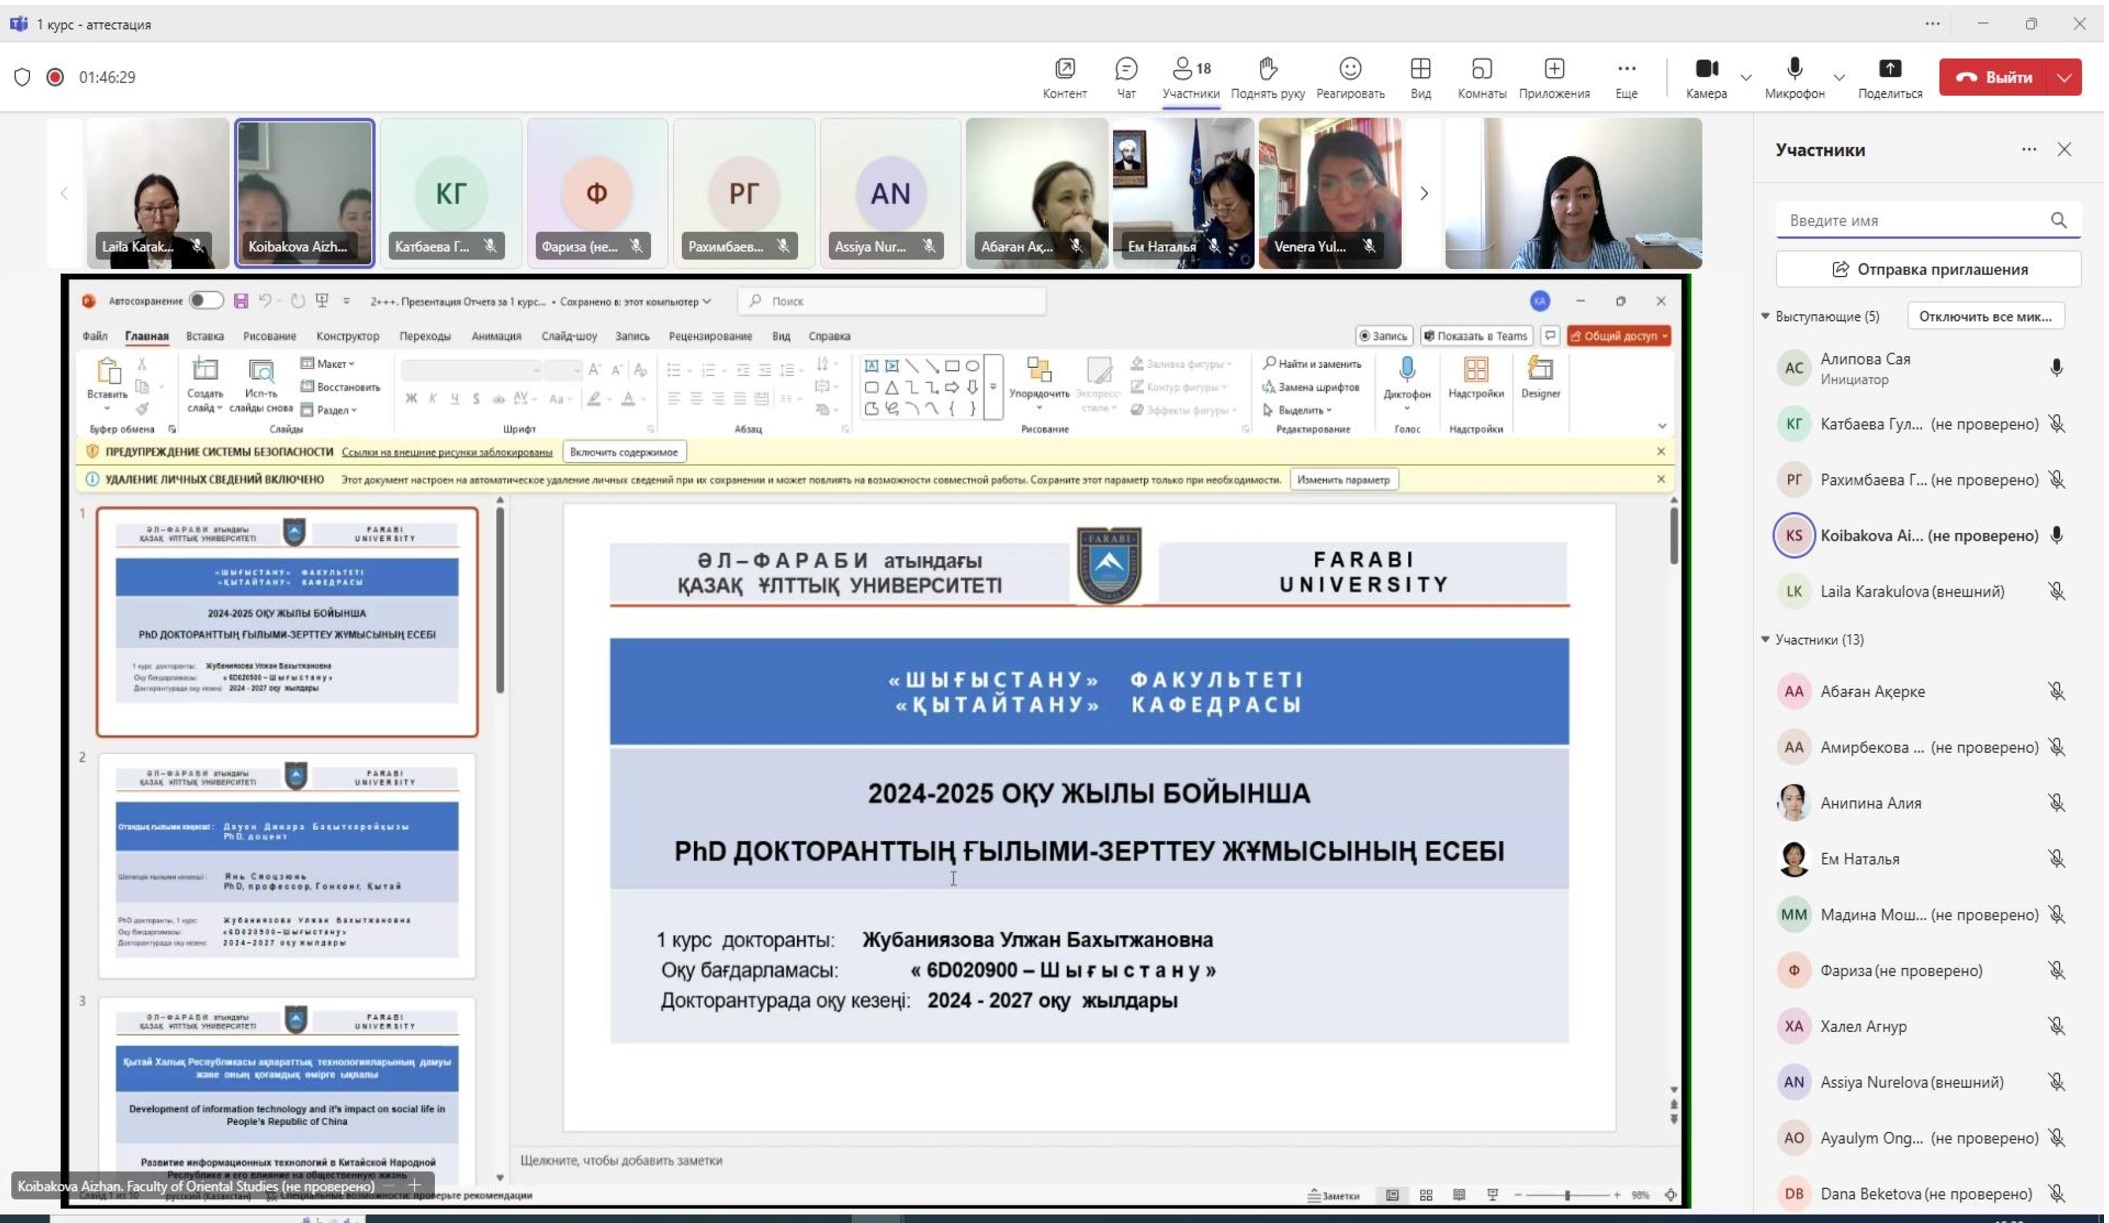Open the Content panel in Teams
This screenshot has width=2109, height=1223.
tap(1066, 77)
